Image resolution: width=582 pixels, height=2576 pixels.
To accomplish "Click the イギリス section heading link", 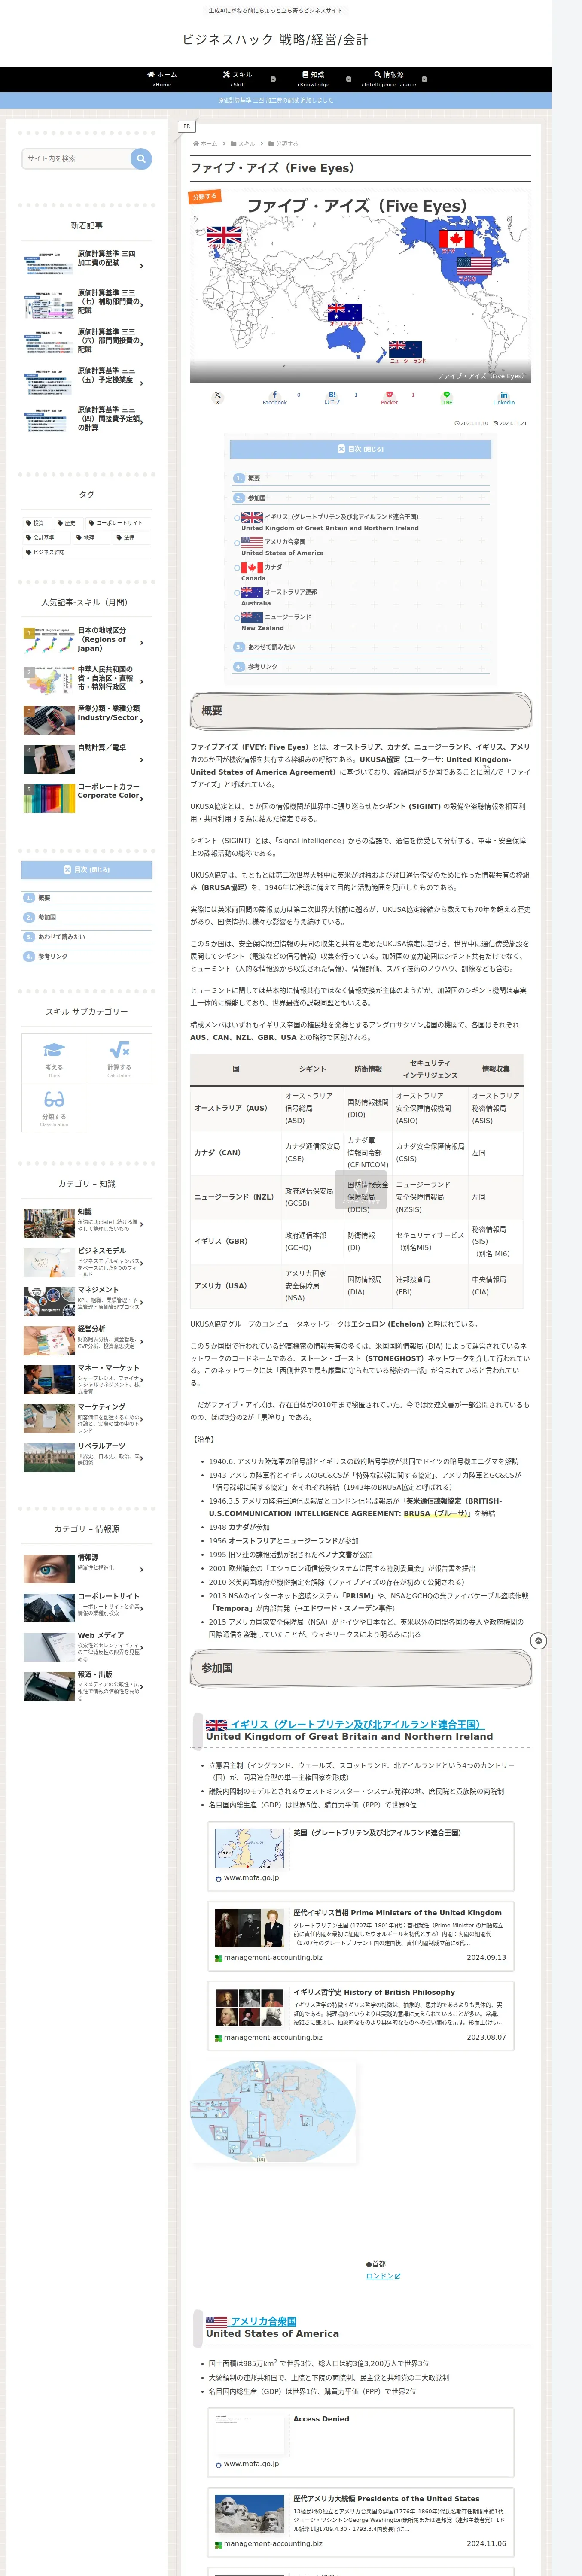I will (344, 1725).
